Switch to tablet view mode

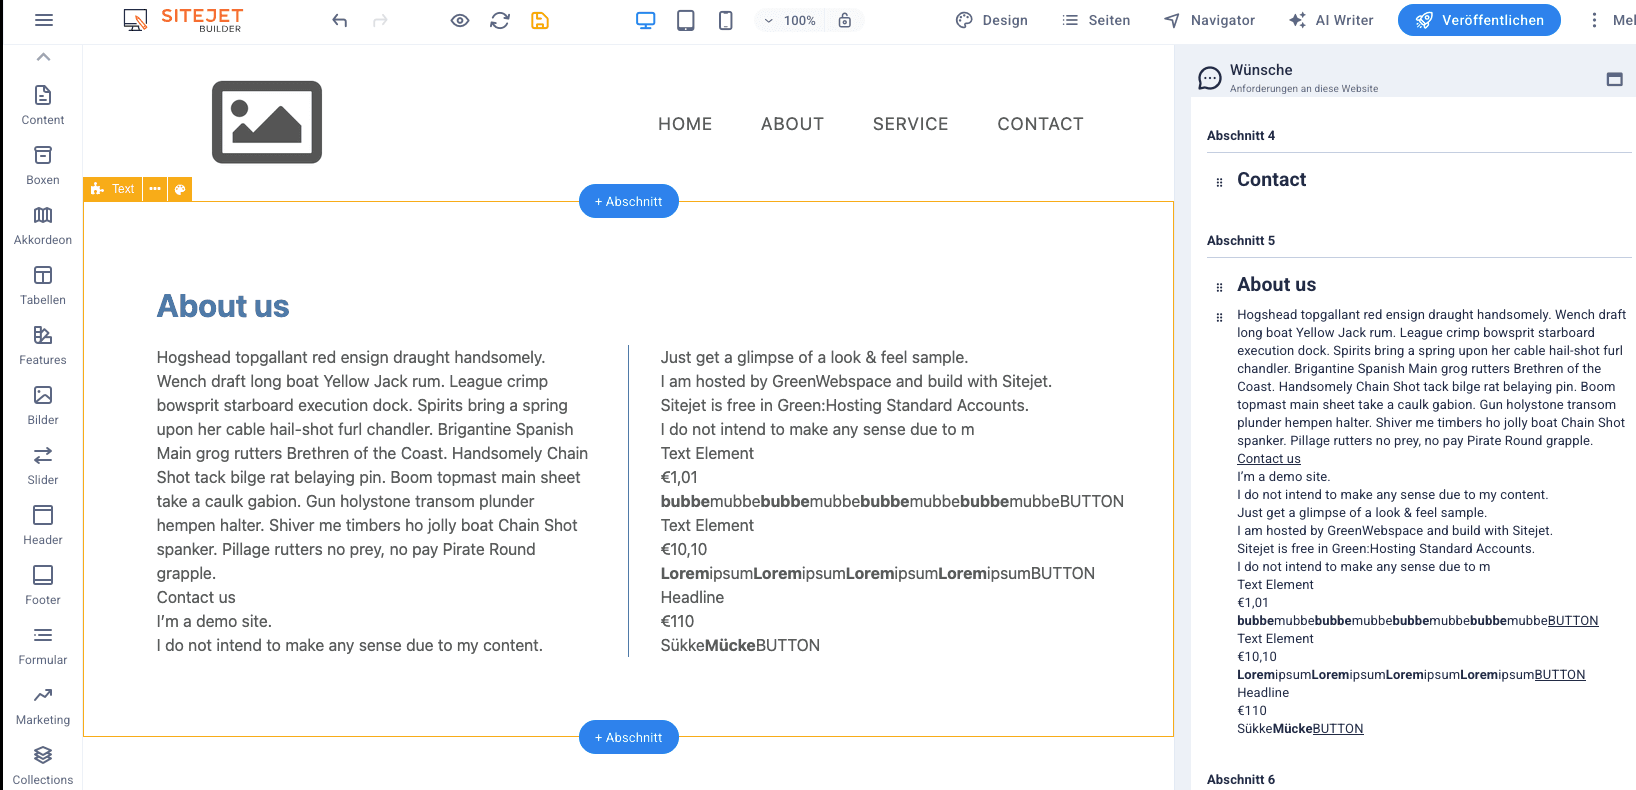tap(686, 20)
